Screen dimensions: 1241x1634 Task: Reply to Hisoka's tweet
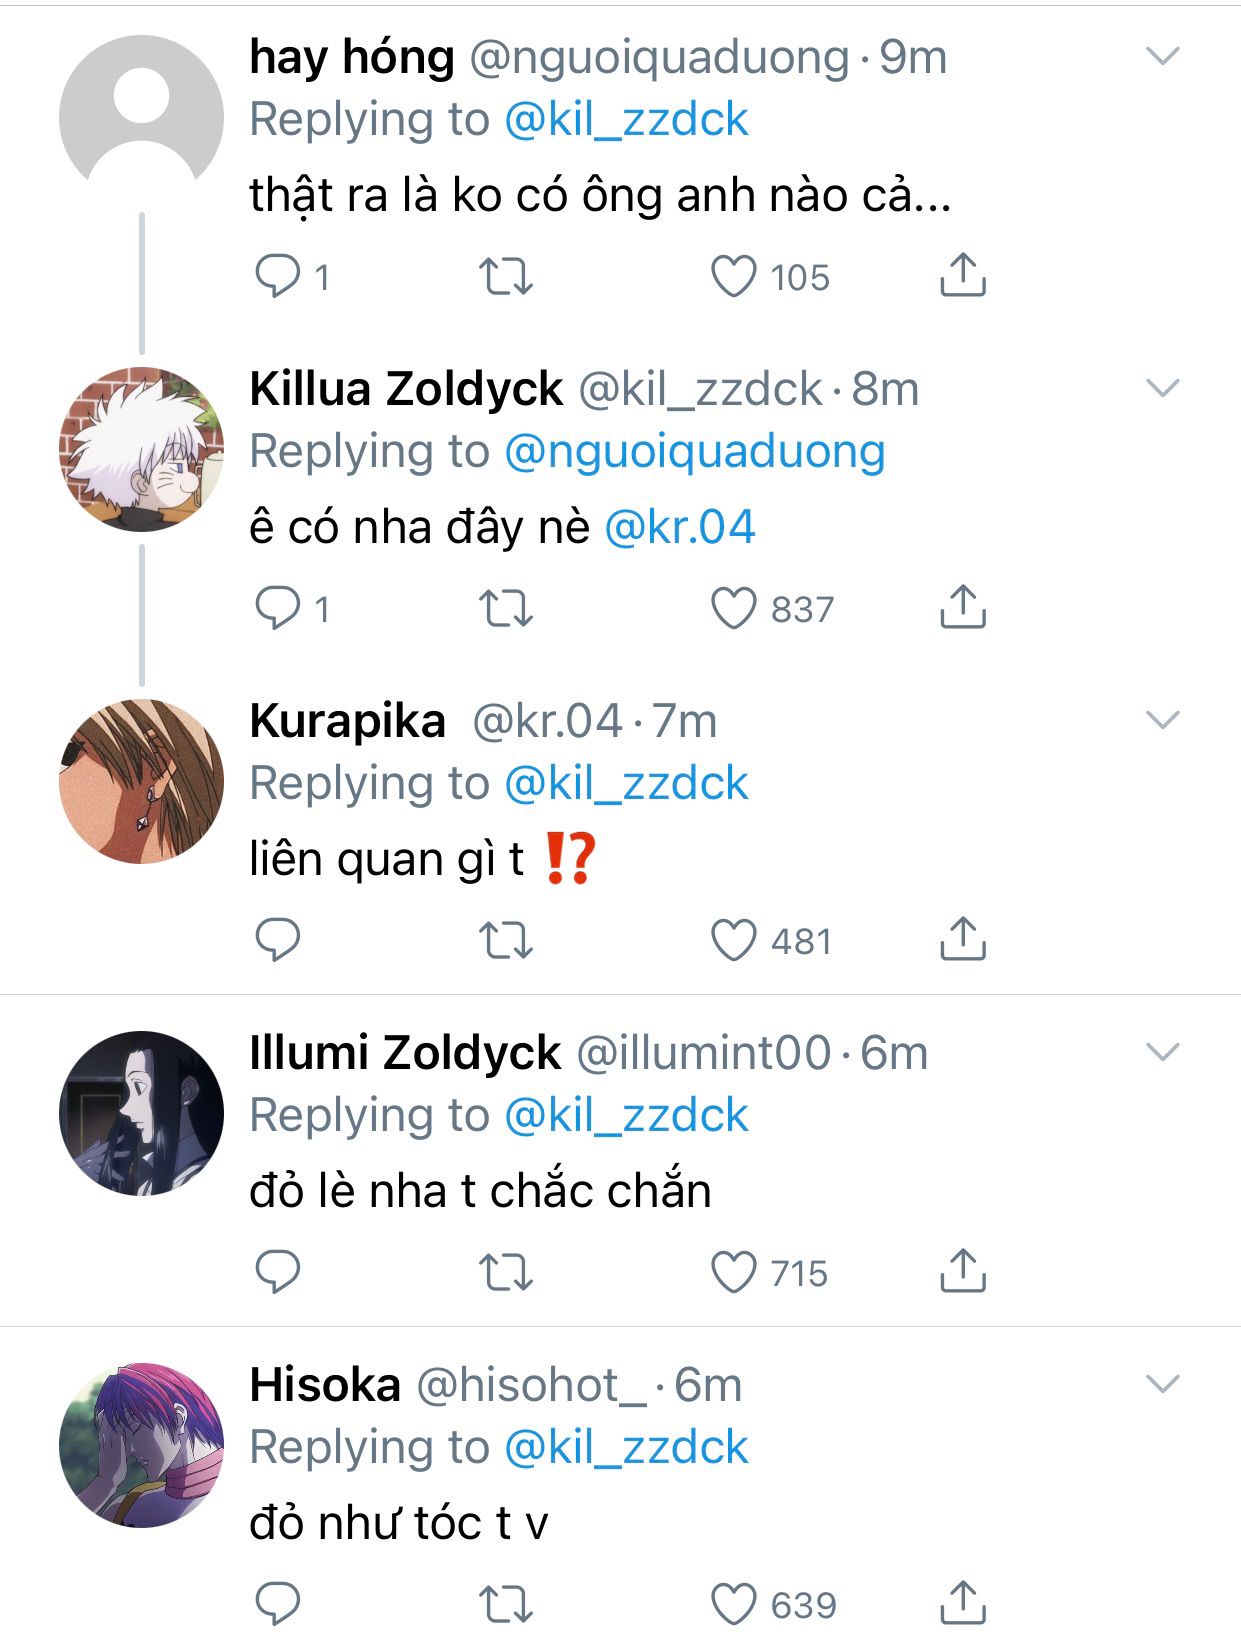[x=277, y=1604]
